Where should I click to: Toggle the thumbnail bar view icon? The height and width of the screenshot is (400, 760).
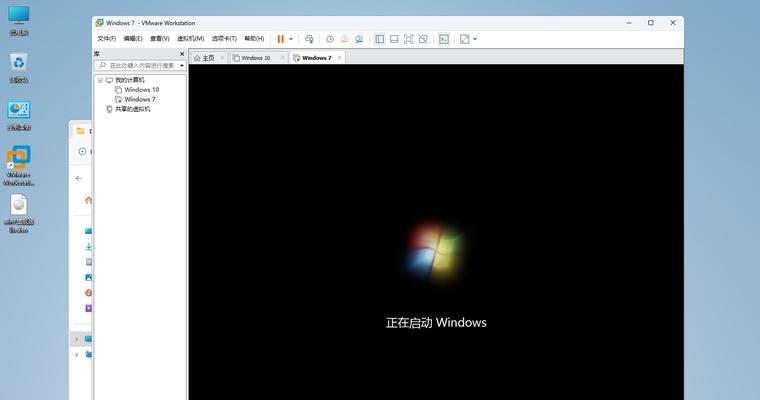[x=394, y=39]
